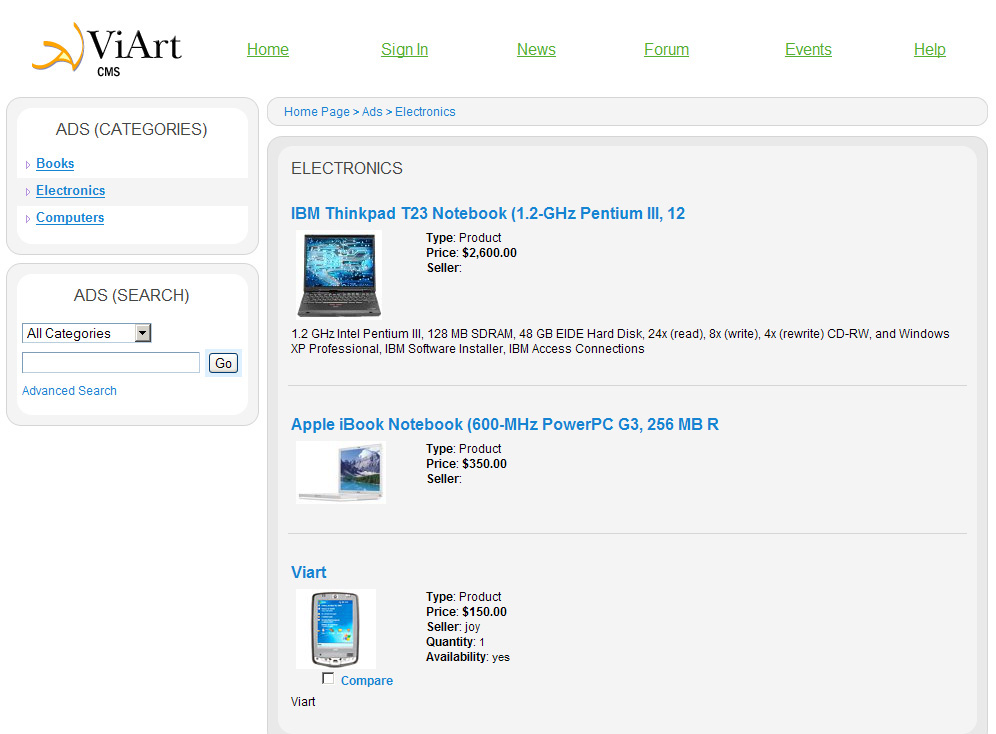996x734 pixels.
Task: Click the $350.00 price text
Action: [484, 464]
